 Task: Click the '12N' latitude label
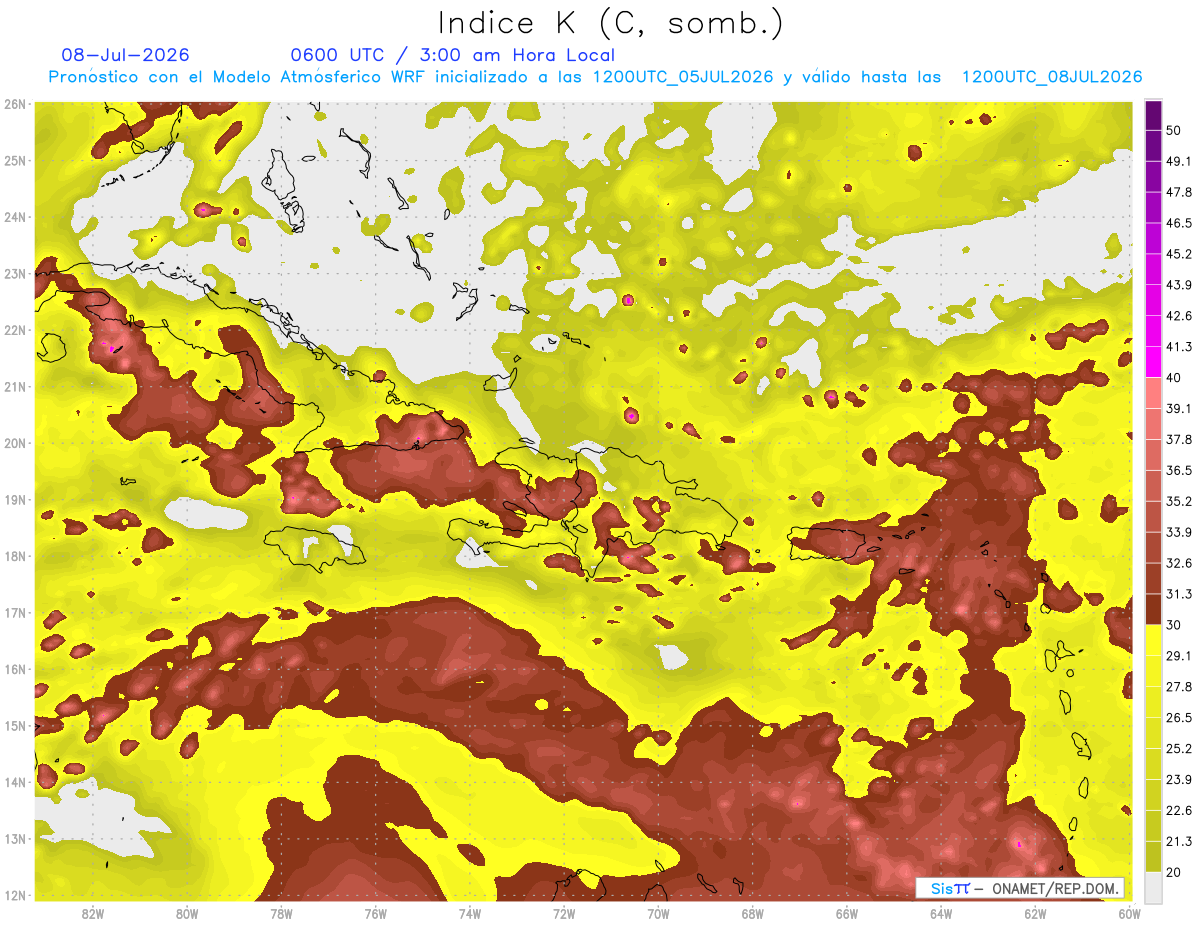pyautogui.click(x=14, y=895)
